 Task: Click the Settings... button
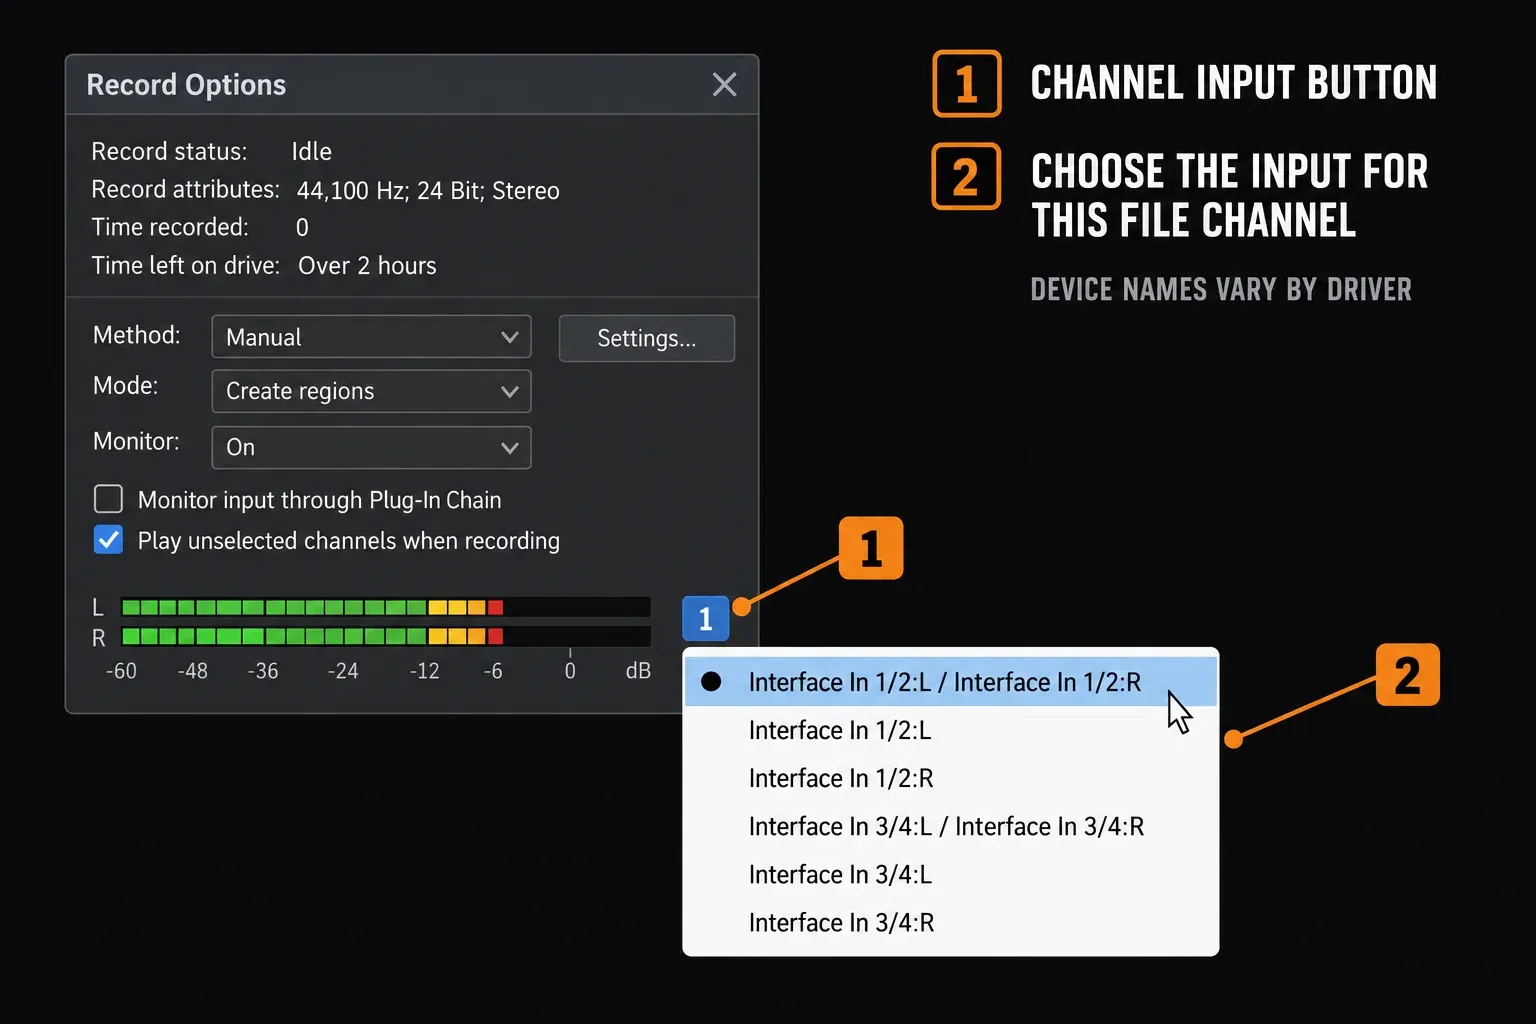tap(647, 338)
